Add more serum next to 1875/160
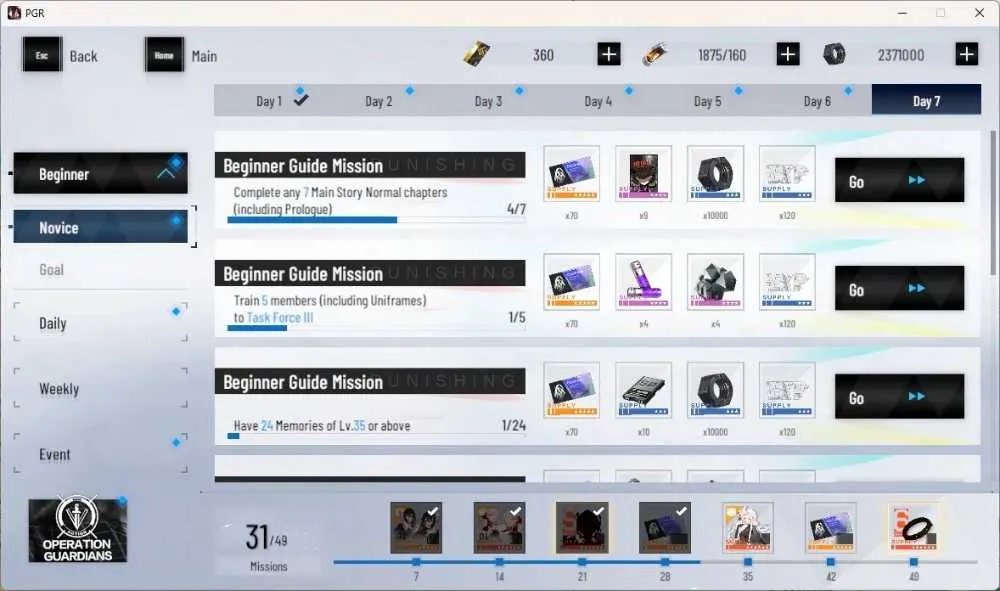The width and height of the screenshot is (1000, 591). click(x=788, y=54)
